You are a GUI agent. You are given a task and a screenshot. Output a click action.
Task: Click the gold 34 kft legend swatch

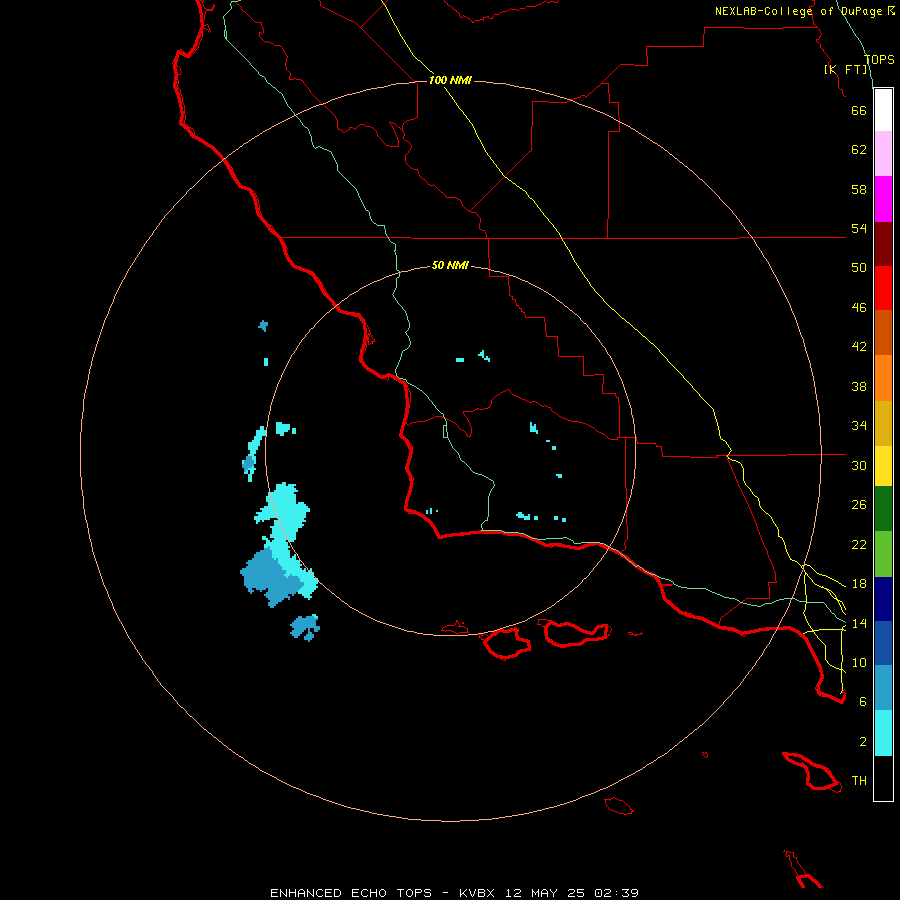[883, 423]
